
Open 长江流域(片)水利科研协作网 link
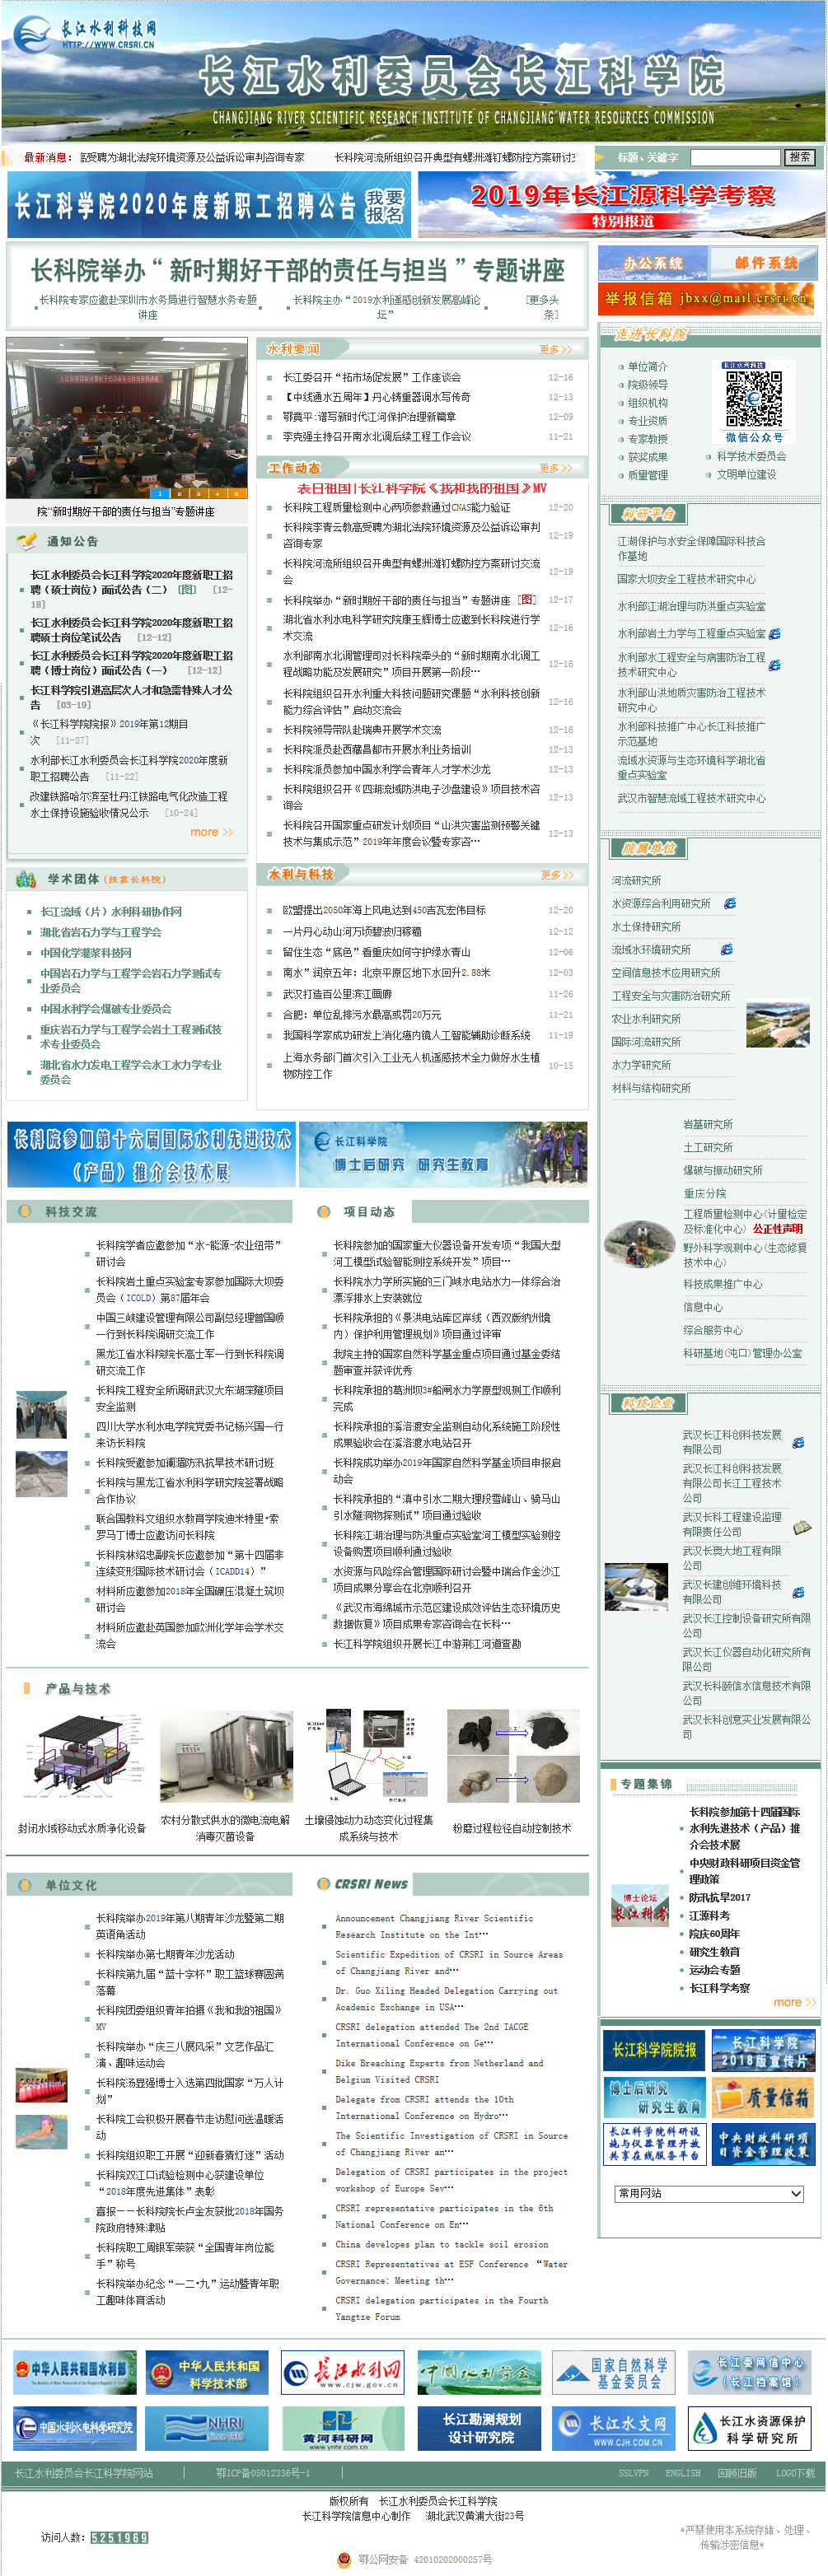point(111,911)
